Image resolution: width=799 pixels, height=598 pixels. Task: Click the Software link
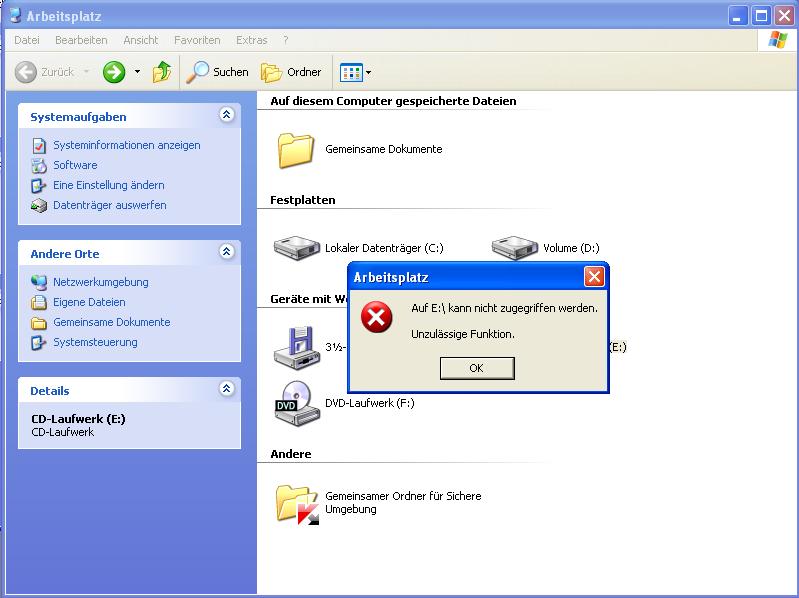pos(75,165)
